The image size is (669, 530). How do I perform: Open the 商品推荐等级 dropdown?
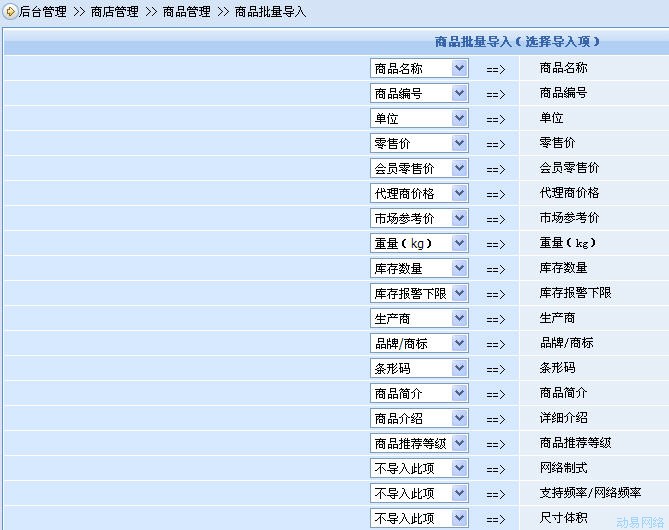point(418,443)
